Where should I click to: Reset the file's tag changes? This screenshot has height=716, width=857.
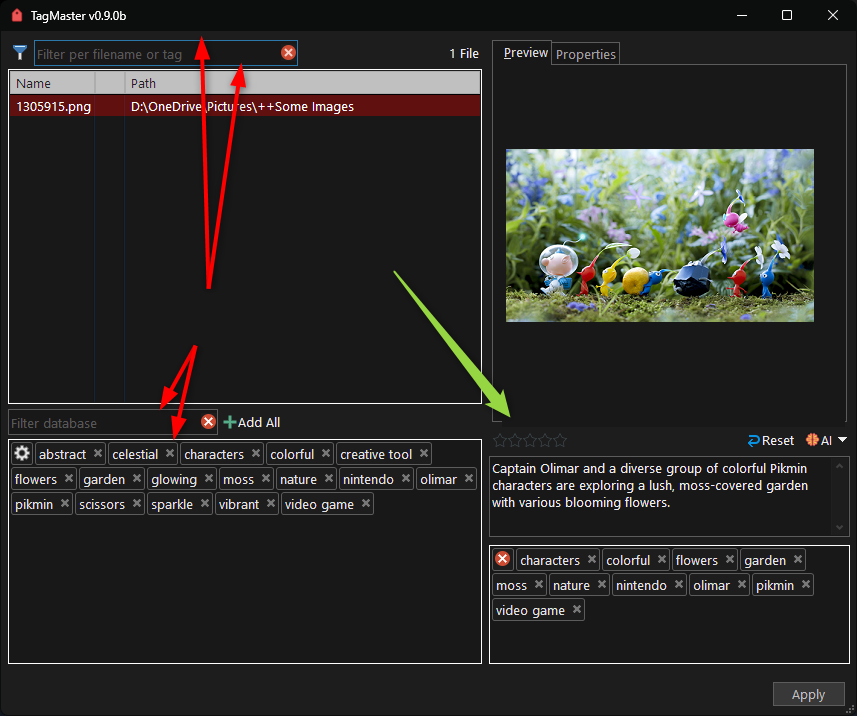click(x=770, y=440)
